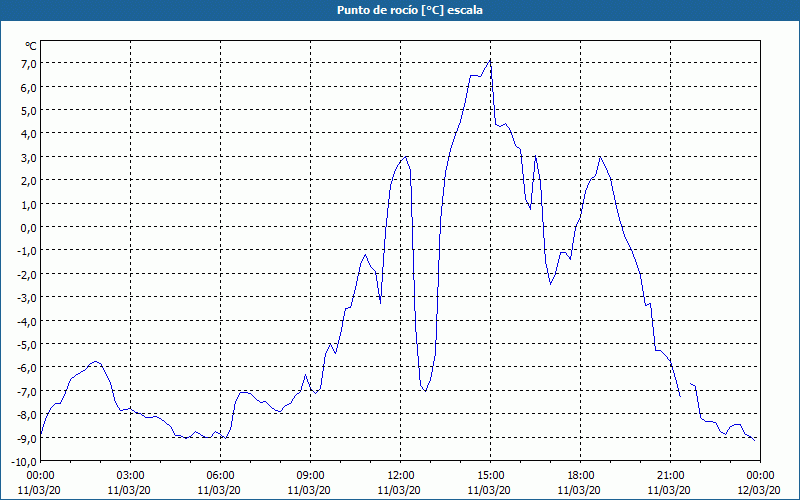The height and width of the screenshot is (500, 800).
Task: Click the °C unit label on the axis
Action: click(31, 46)
